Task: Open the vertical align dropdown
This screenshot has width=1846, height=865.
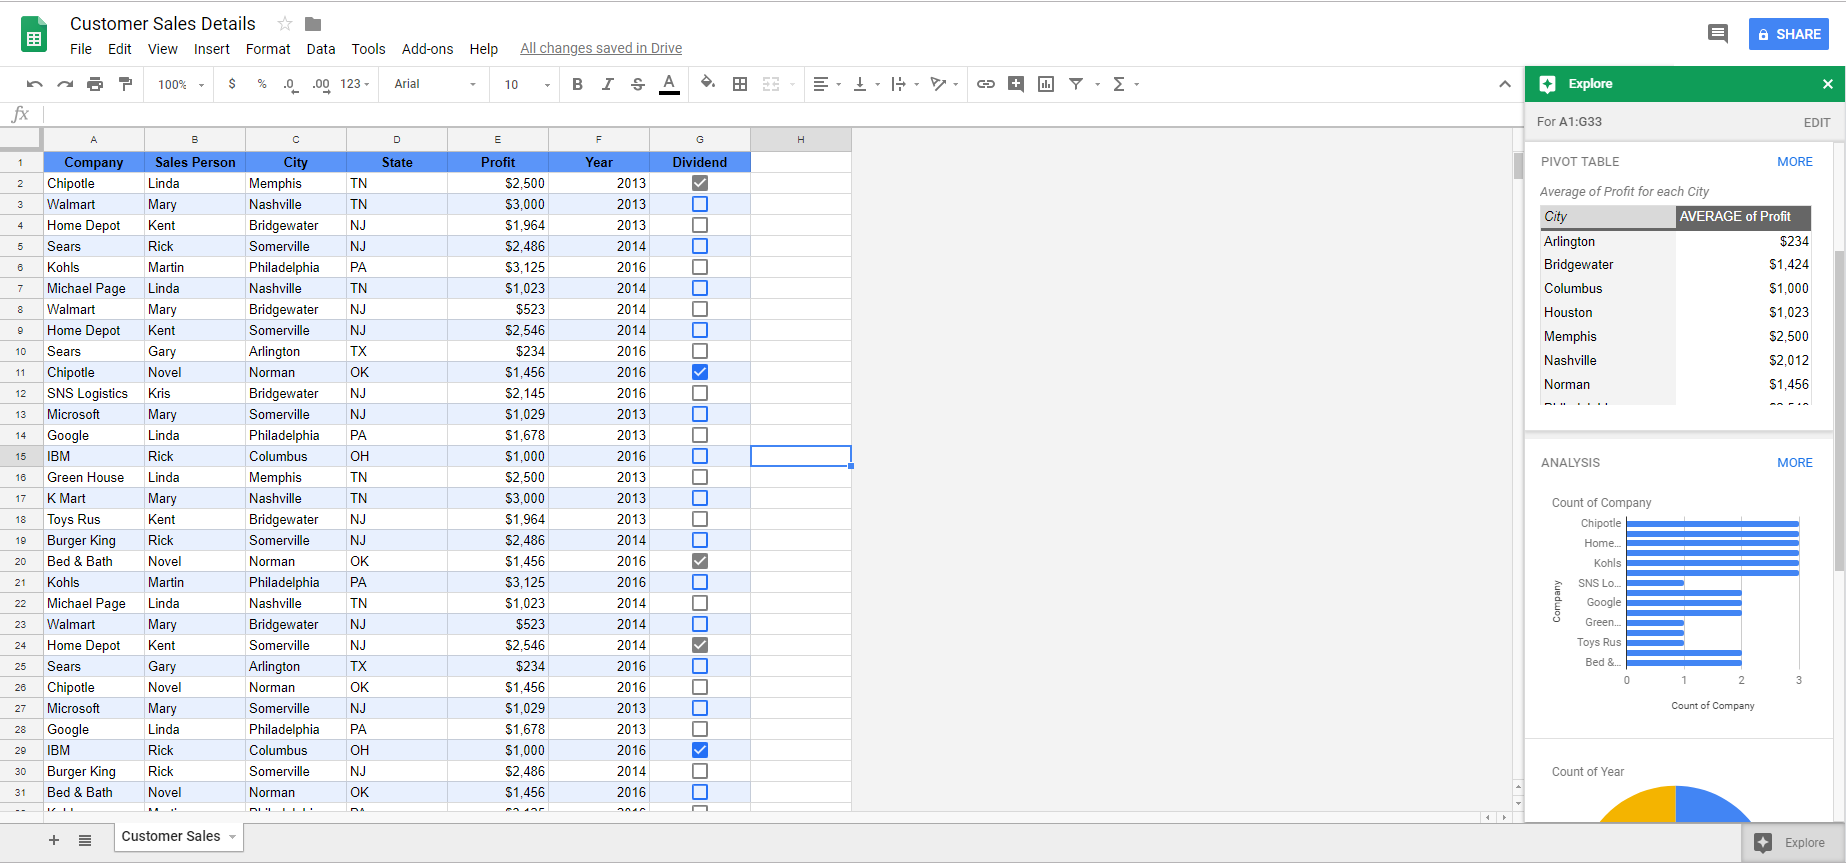Action: 866,84
